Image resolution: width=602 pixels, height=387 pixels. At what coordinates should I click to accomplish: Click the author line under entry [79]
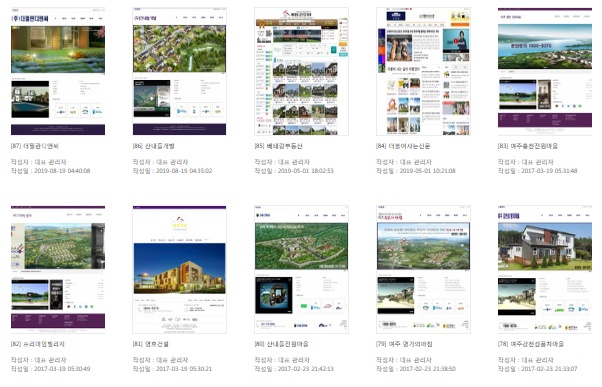click(404, 360)
